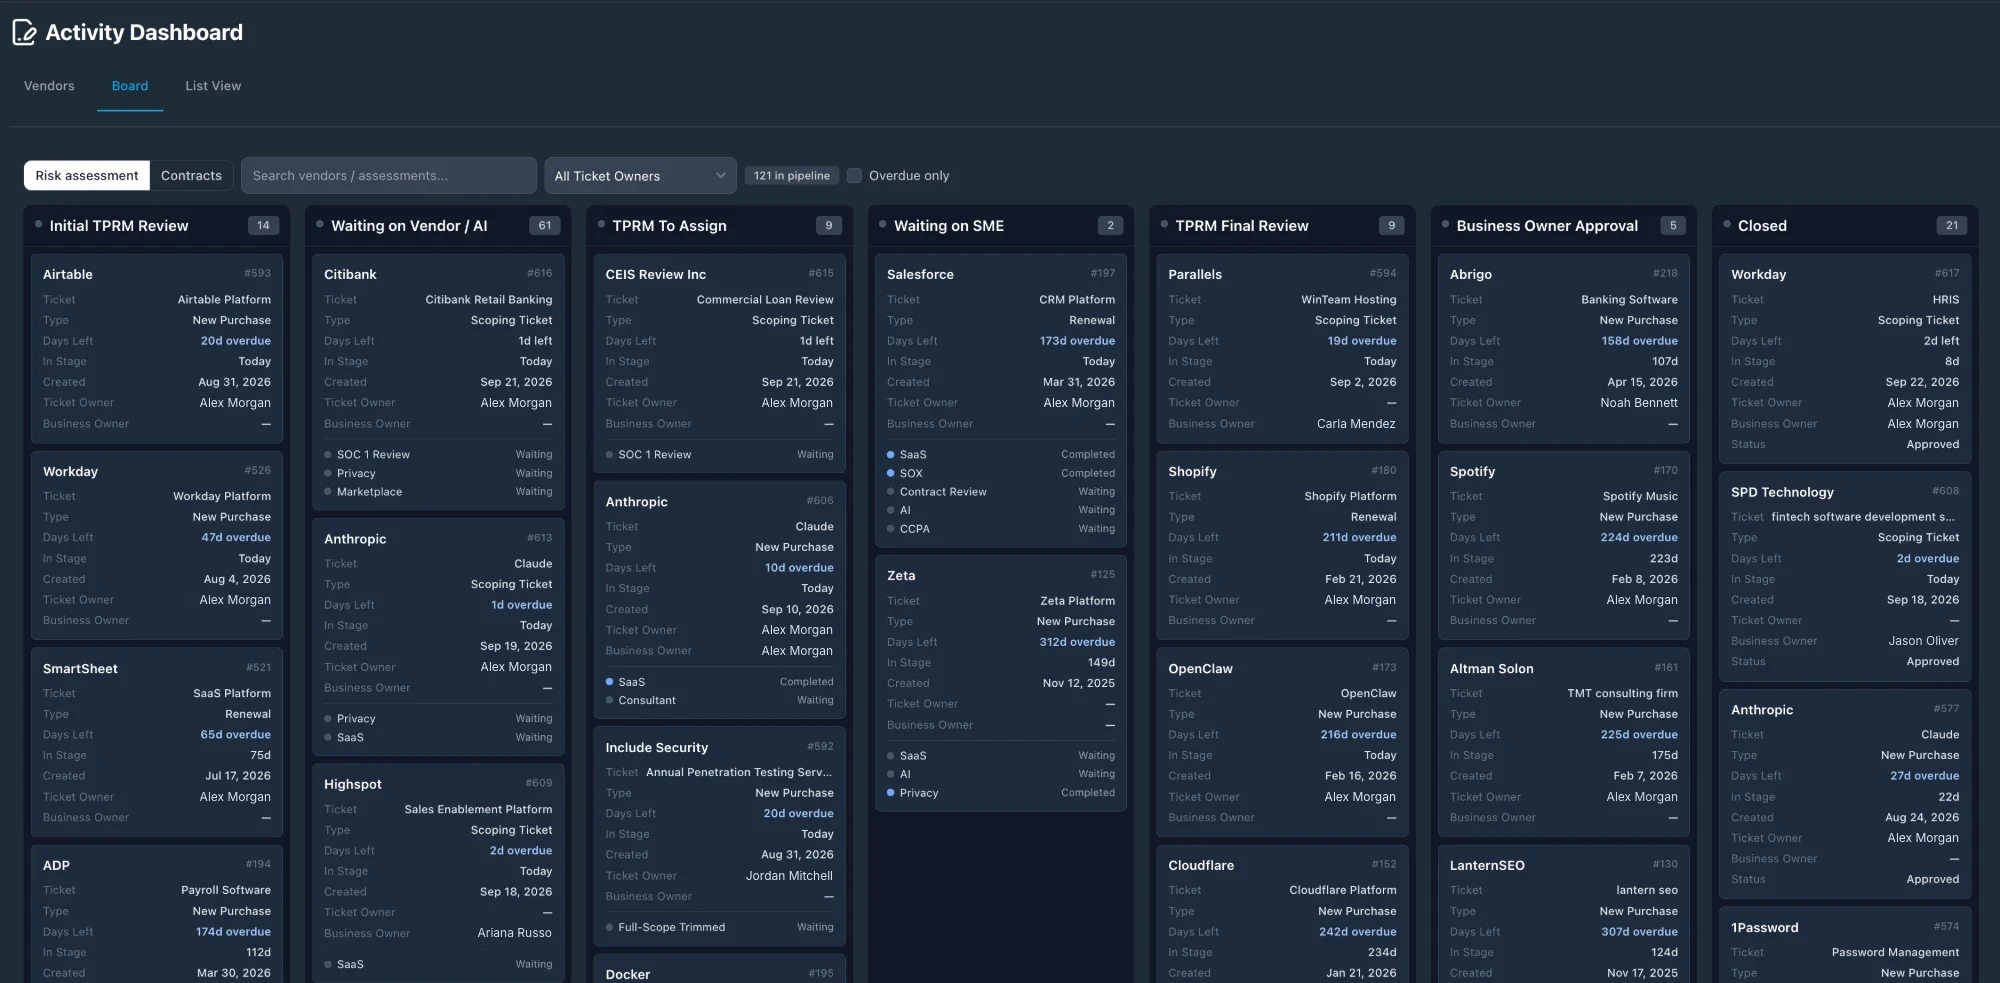The height and width of the screenshot is (983, 2000).
Task: Open the All Ticket Owners dropdown
Action: pyautogui.click(x=640, y=176)
